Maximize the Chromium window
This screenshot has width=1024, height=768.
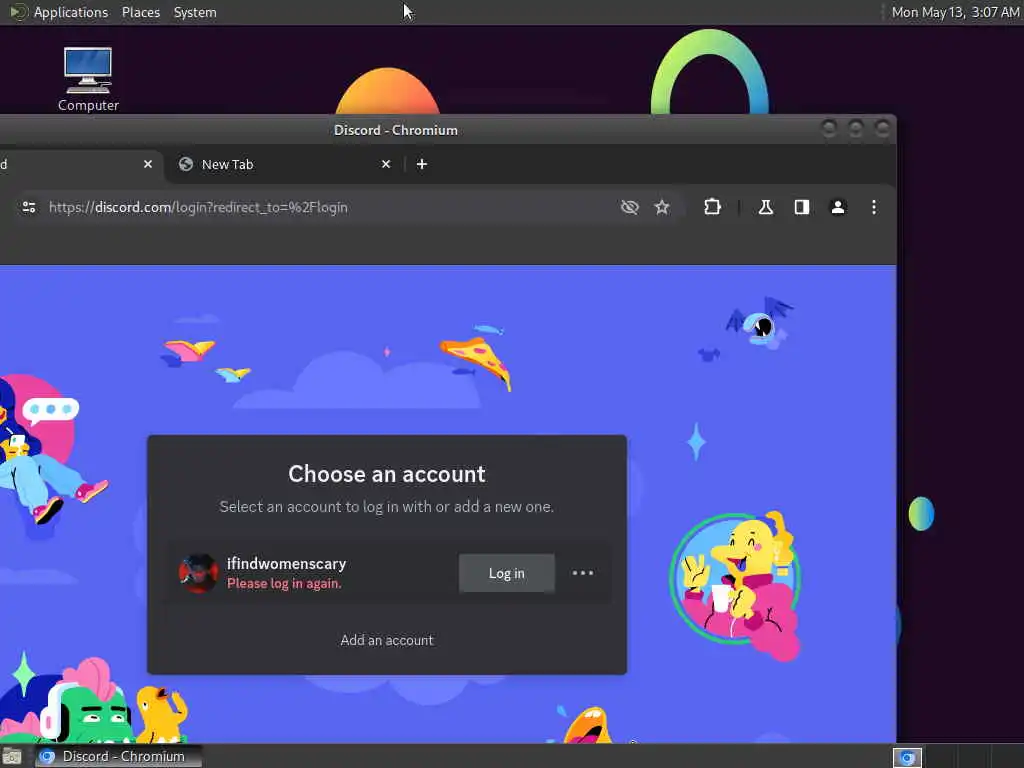click(x=856, y=129)
